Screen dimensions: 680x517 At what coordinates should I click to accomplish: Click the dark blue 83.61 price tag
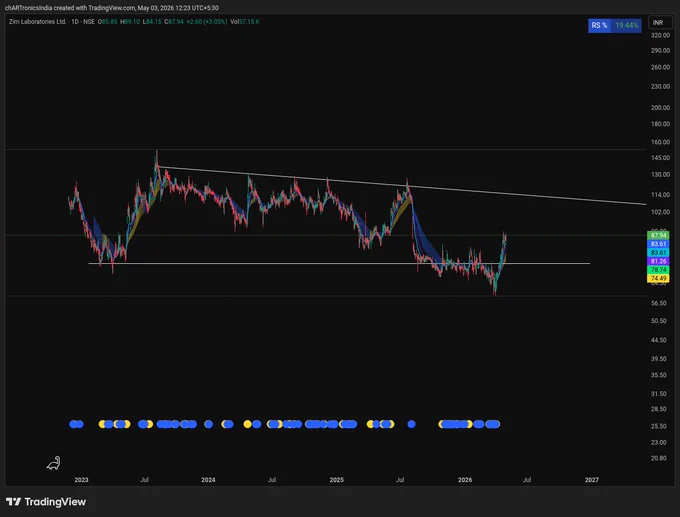658,244
